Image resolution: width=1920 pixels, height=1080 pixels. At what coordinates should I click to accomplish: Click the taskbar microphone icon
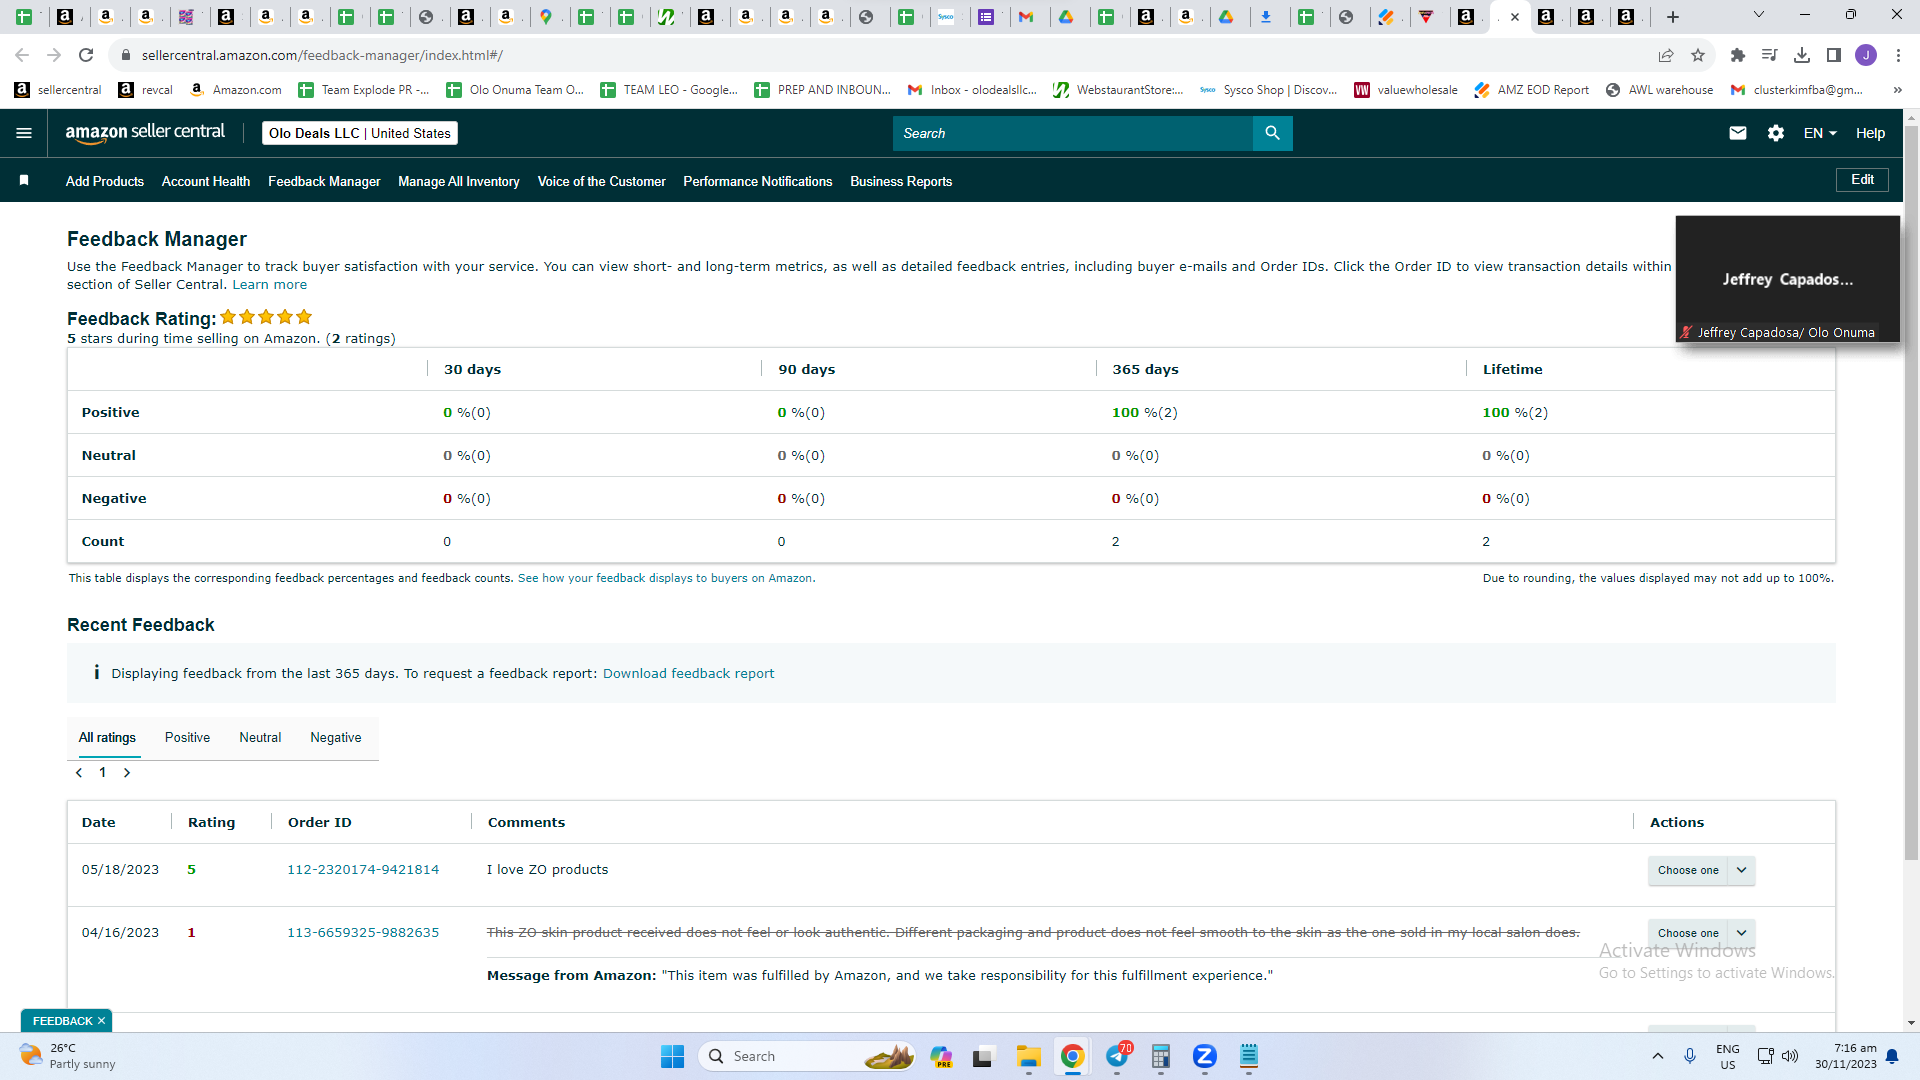[x=1690, y=1056]
